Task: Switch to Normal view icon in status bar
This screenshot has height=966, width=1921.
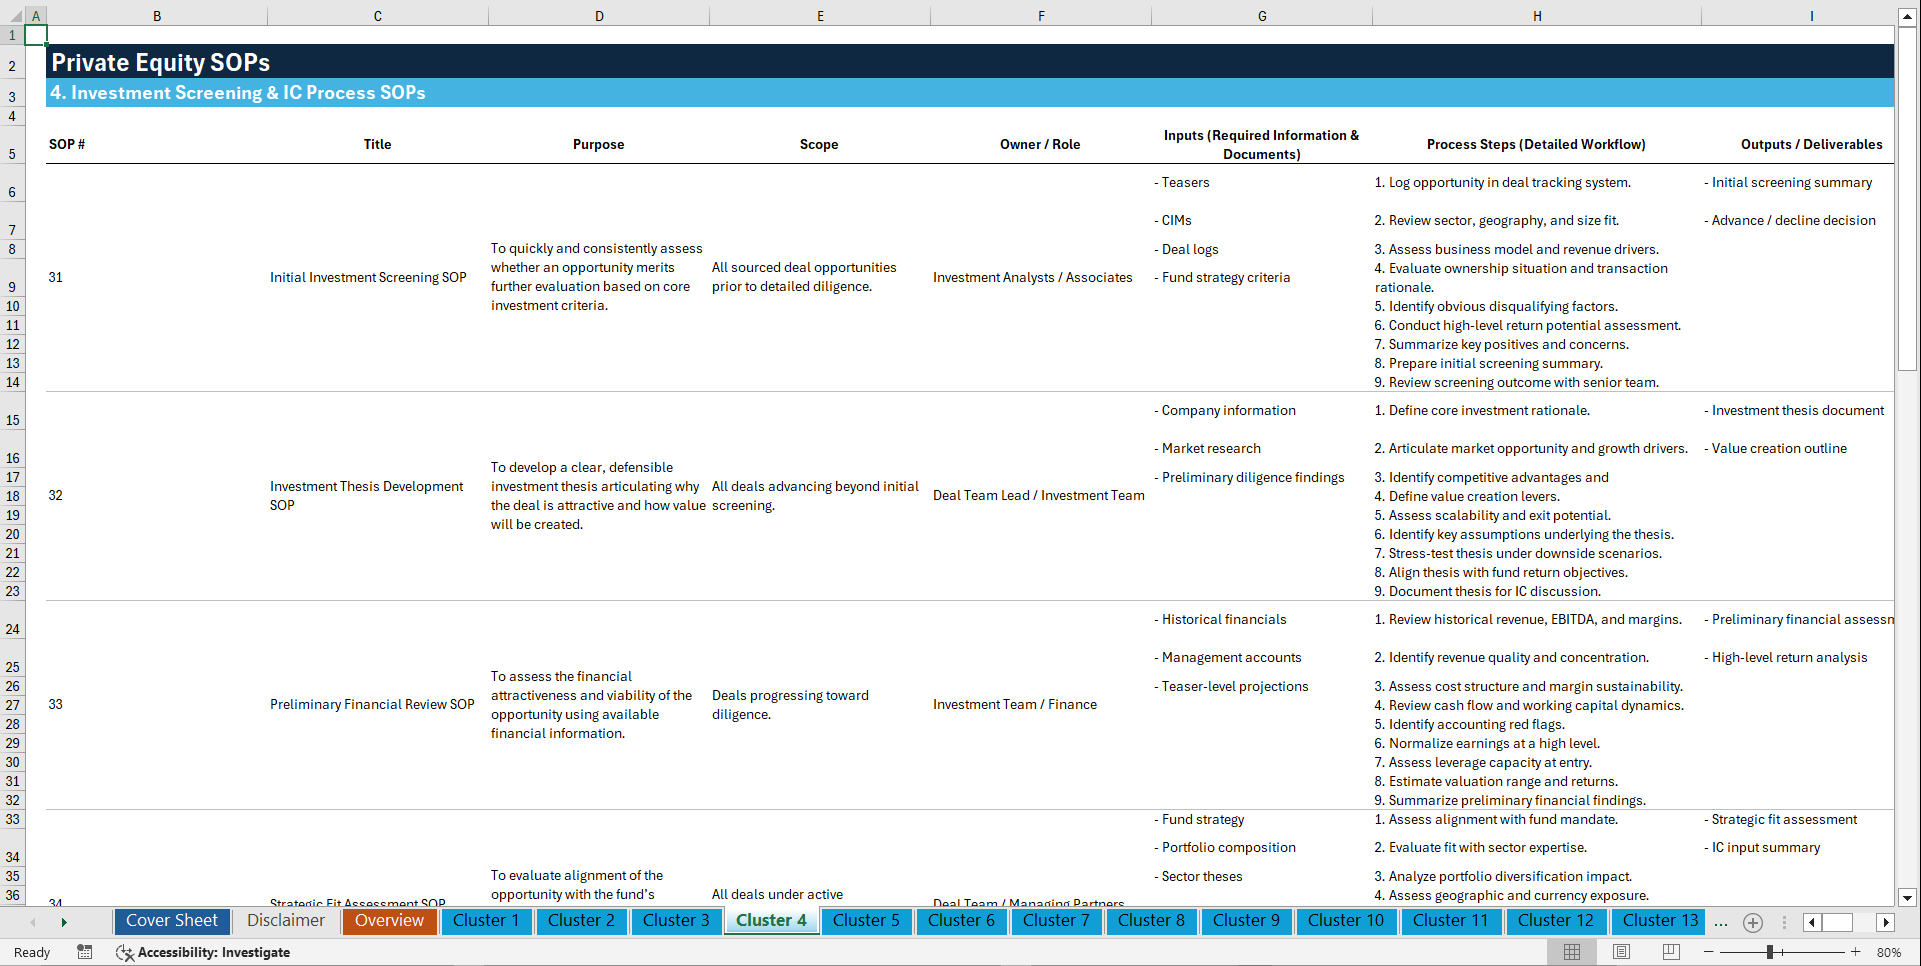Action: 1570,952
